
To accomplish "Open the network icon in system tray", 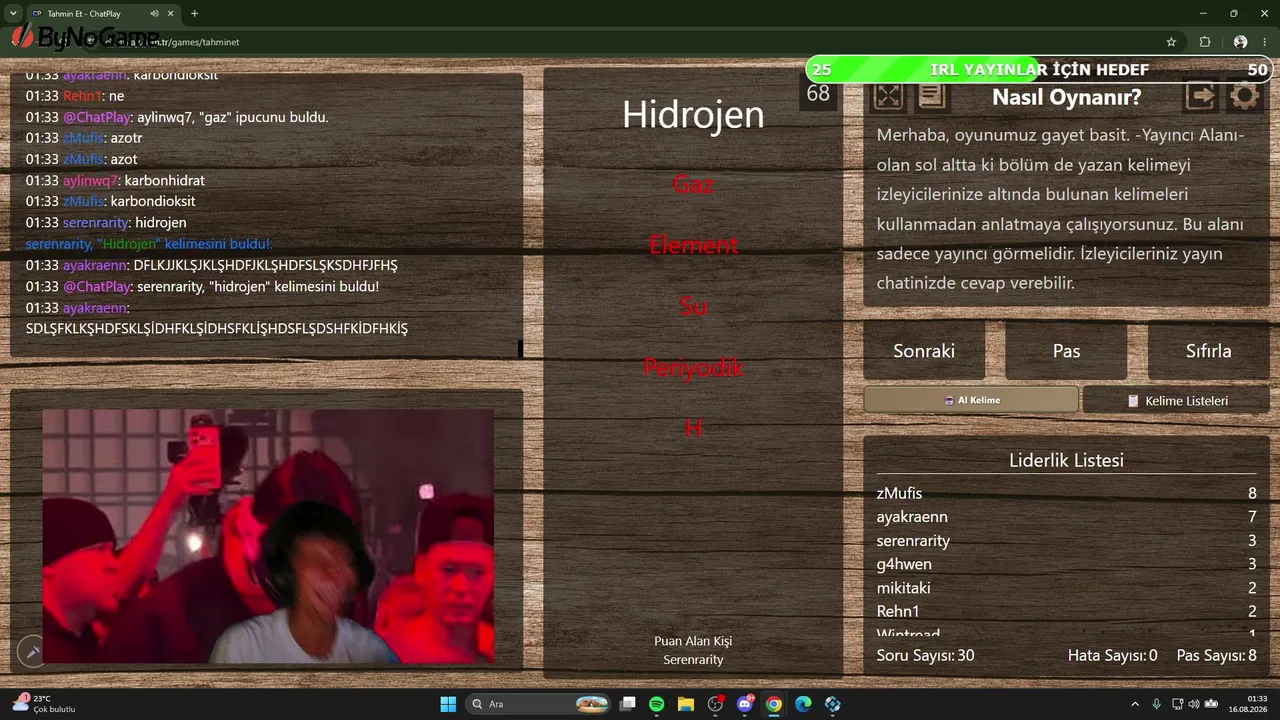I will tap(1177, 704).
